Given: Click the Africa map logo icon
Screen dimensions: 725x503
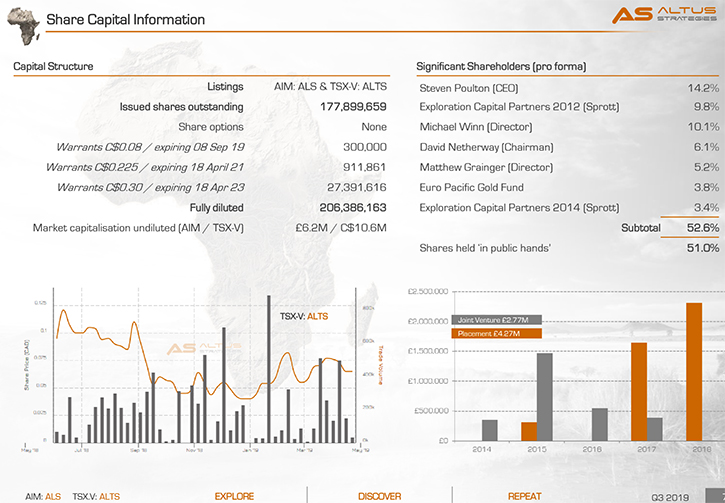Looking at the screenshot, I should click(23, 26).
